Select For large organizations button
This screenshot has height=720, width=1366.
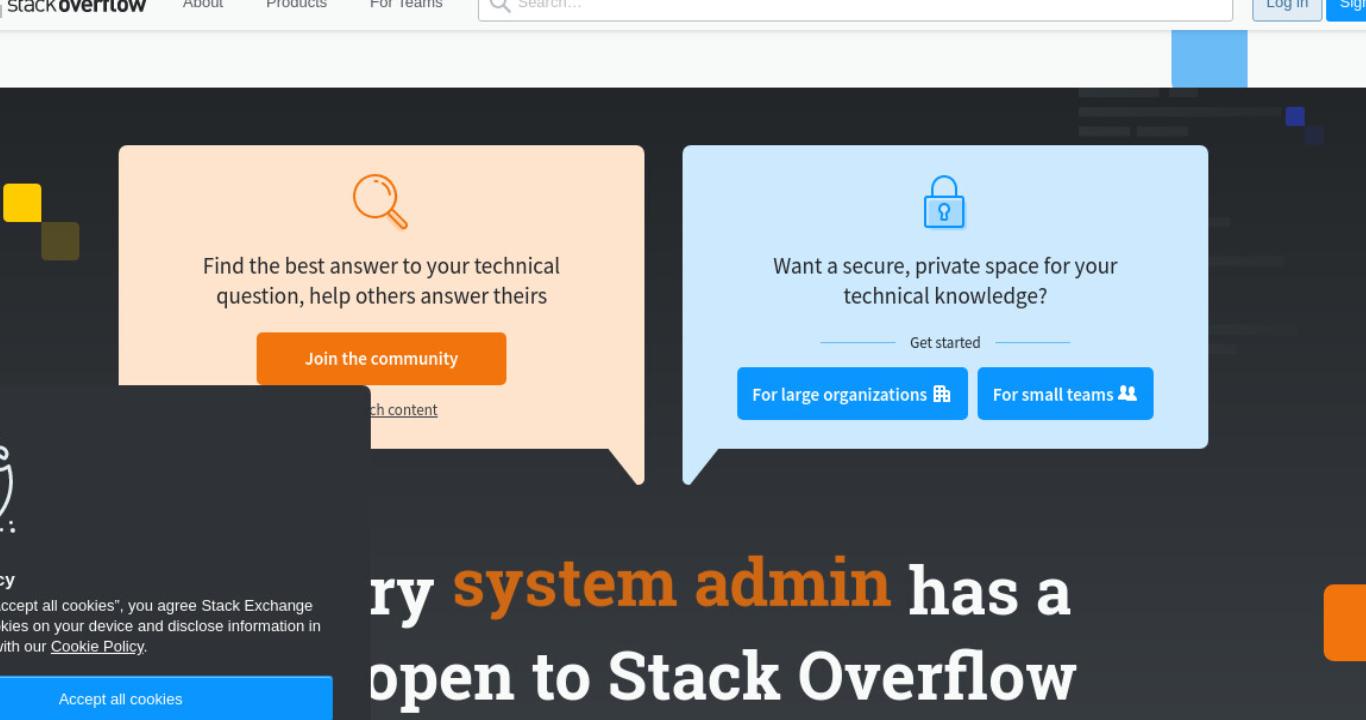click(852, 394)
